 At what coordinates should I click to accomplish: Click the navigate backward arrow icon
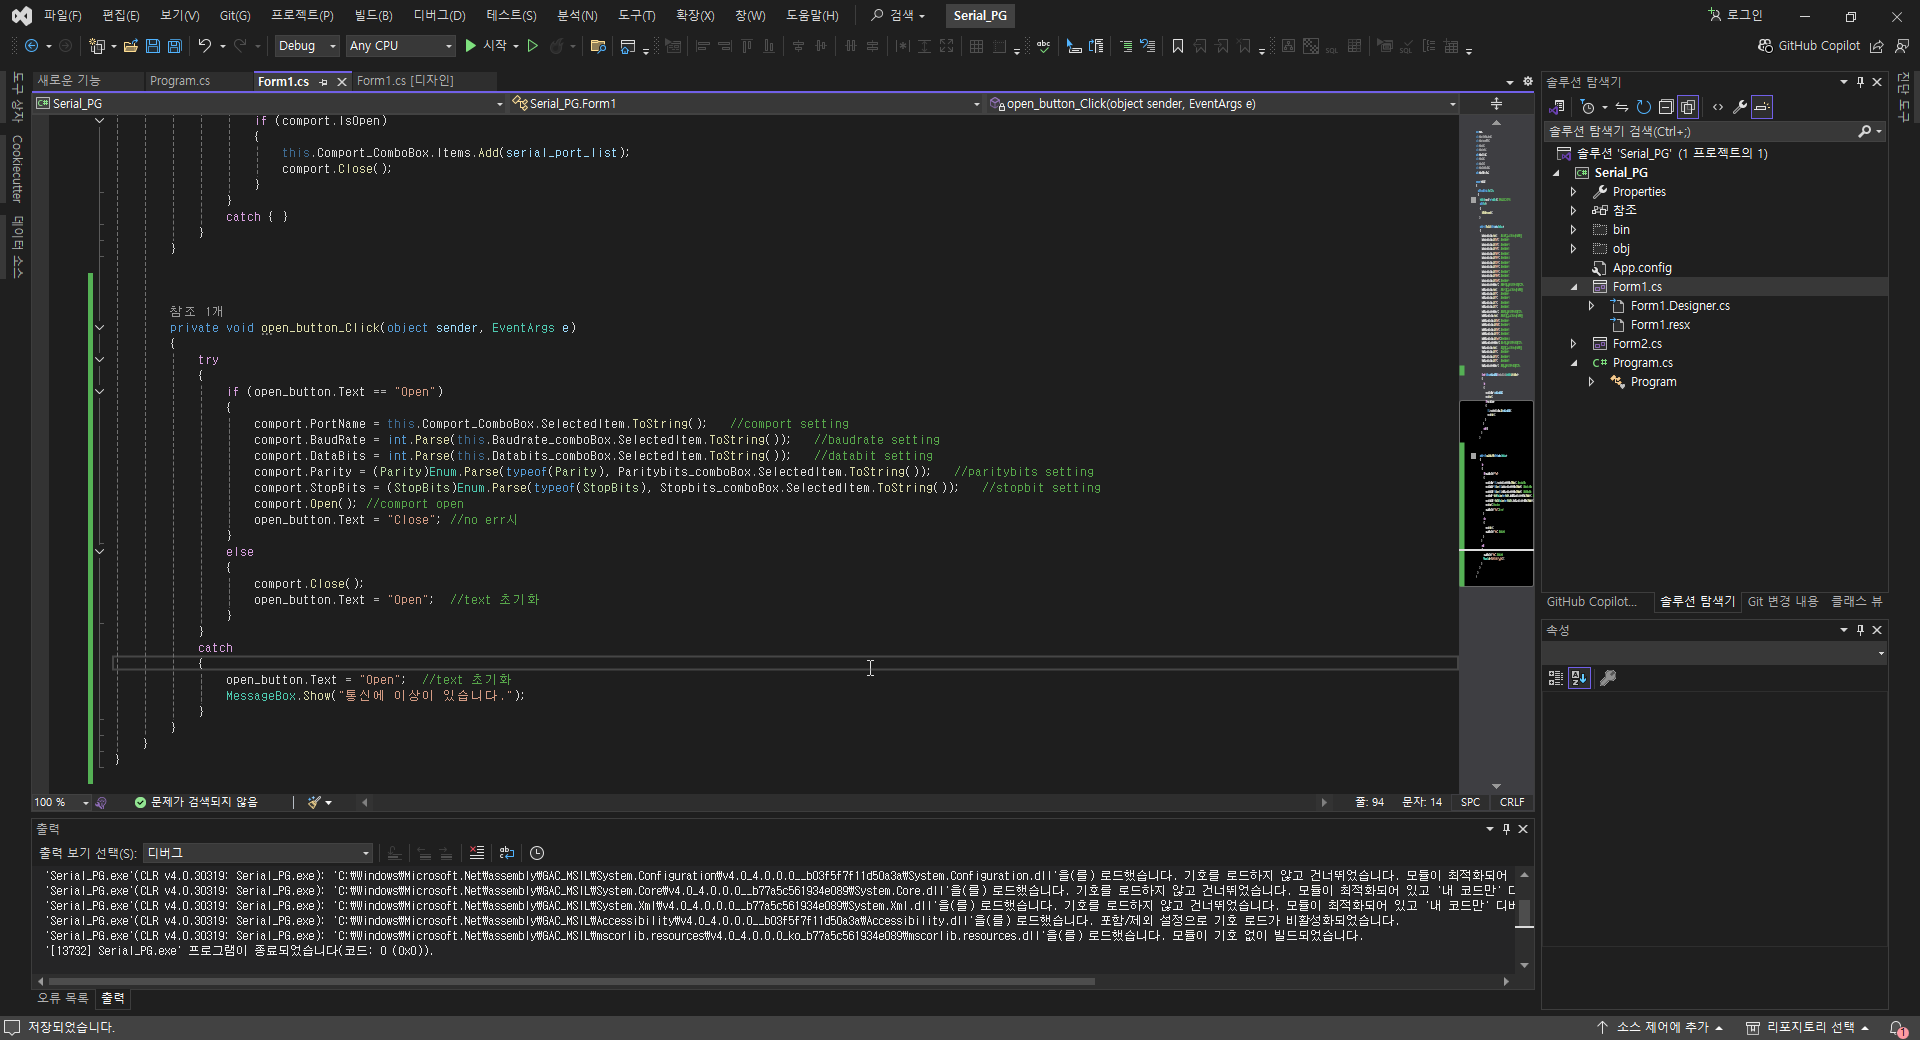[31, 46]
